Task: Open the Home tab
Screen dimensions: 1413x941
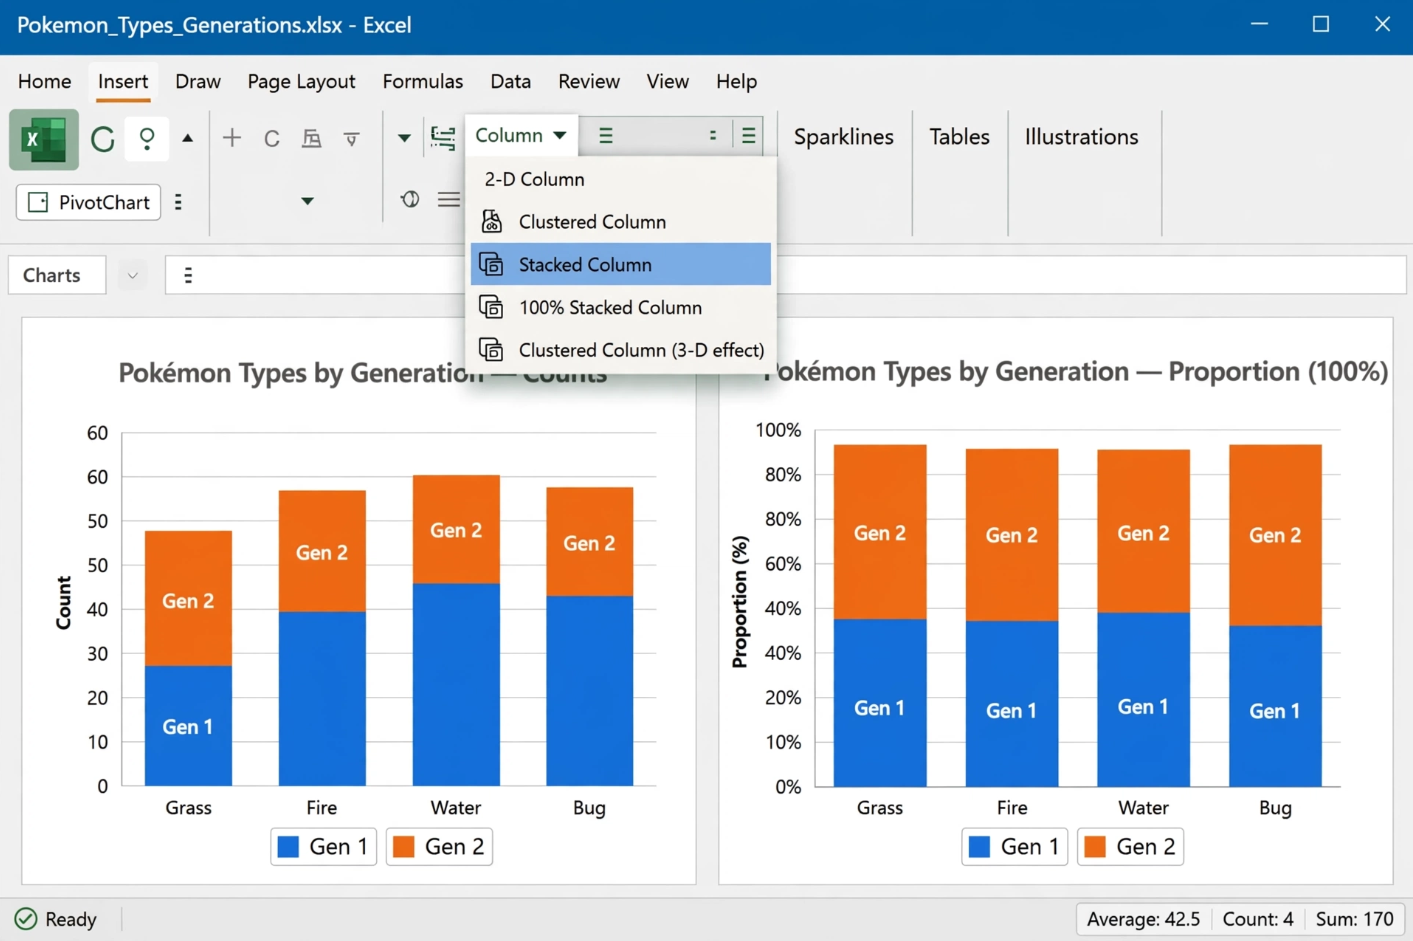Action: tap(45, 81)
